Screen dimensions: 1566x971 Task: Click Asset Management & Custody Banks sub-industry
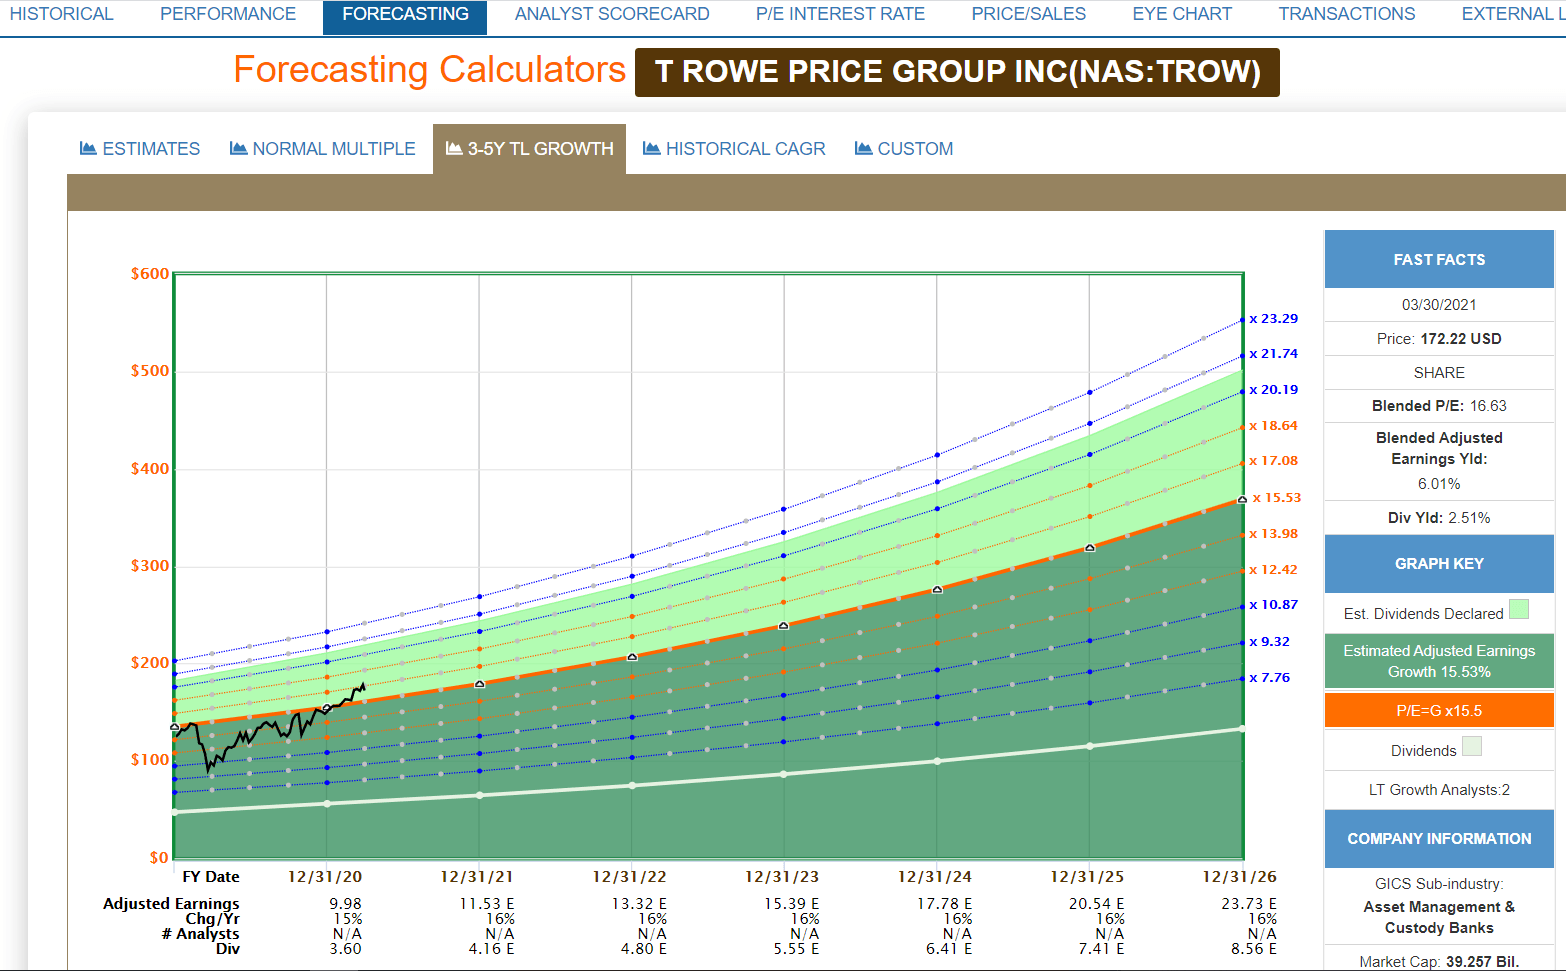[1439, 917]
